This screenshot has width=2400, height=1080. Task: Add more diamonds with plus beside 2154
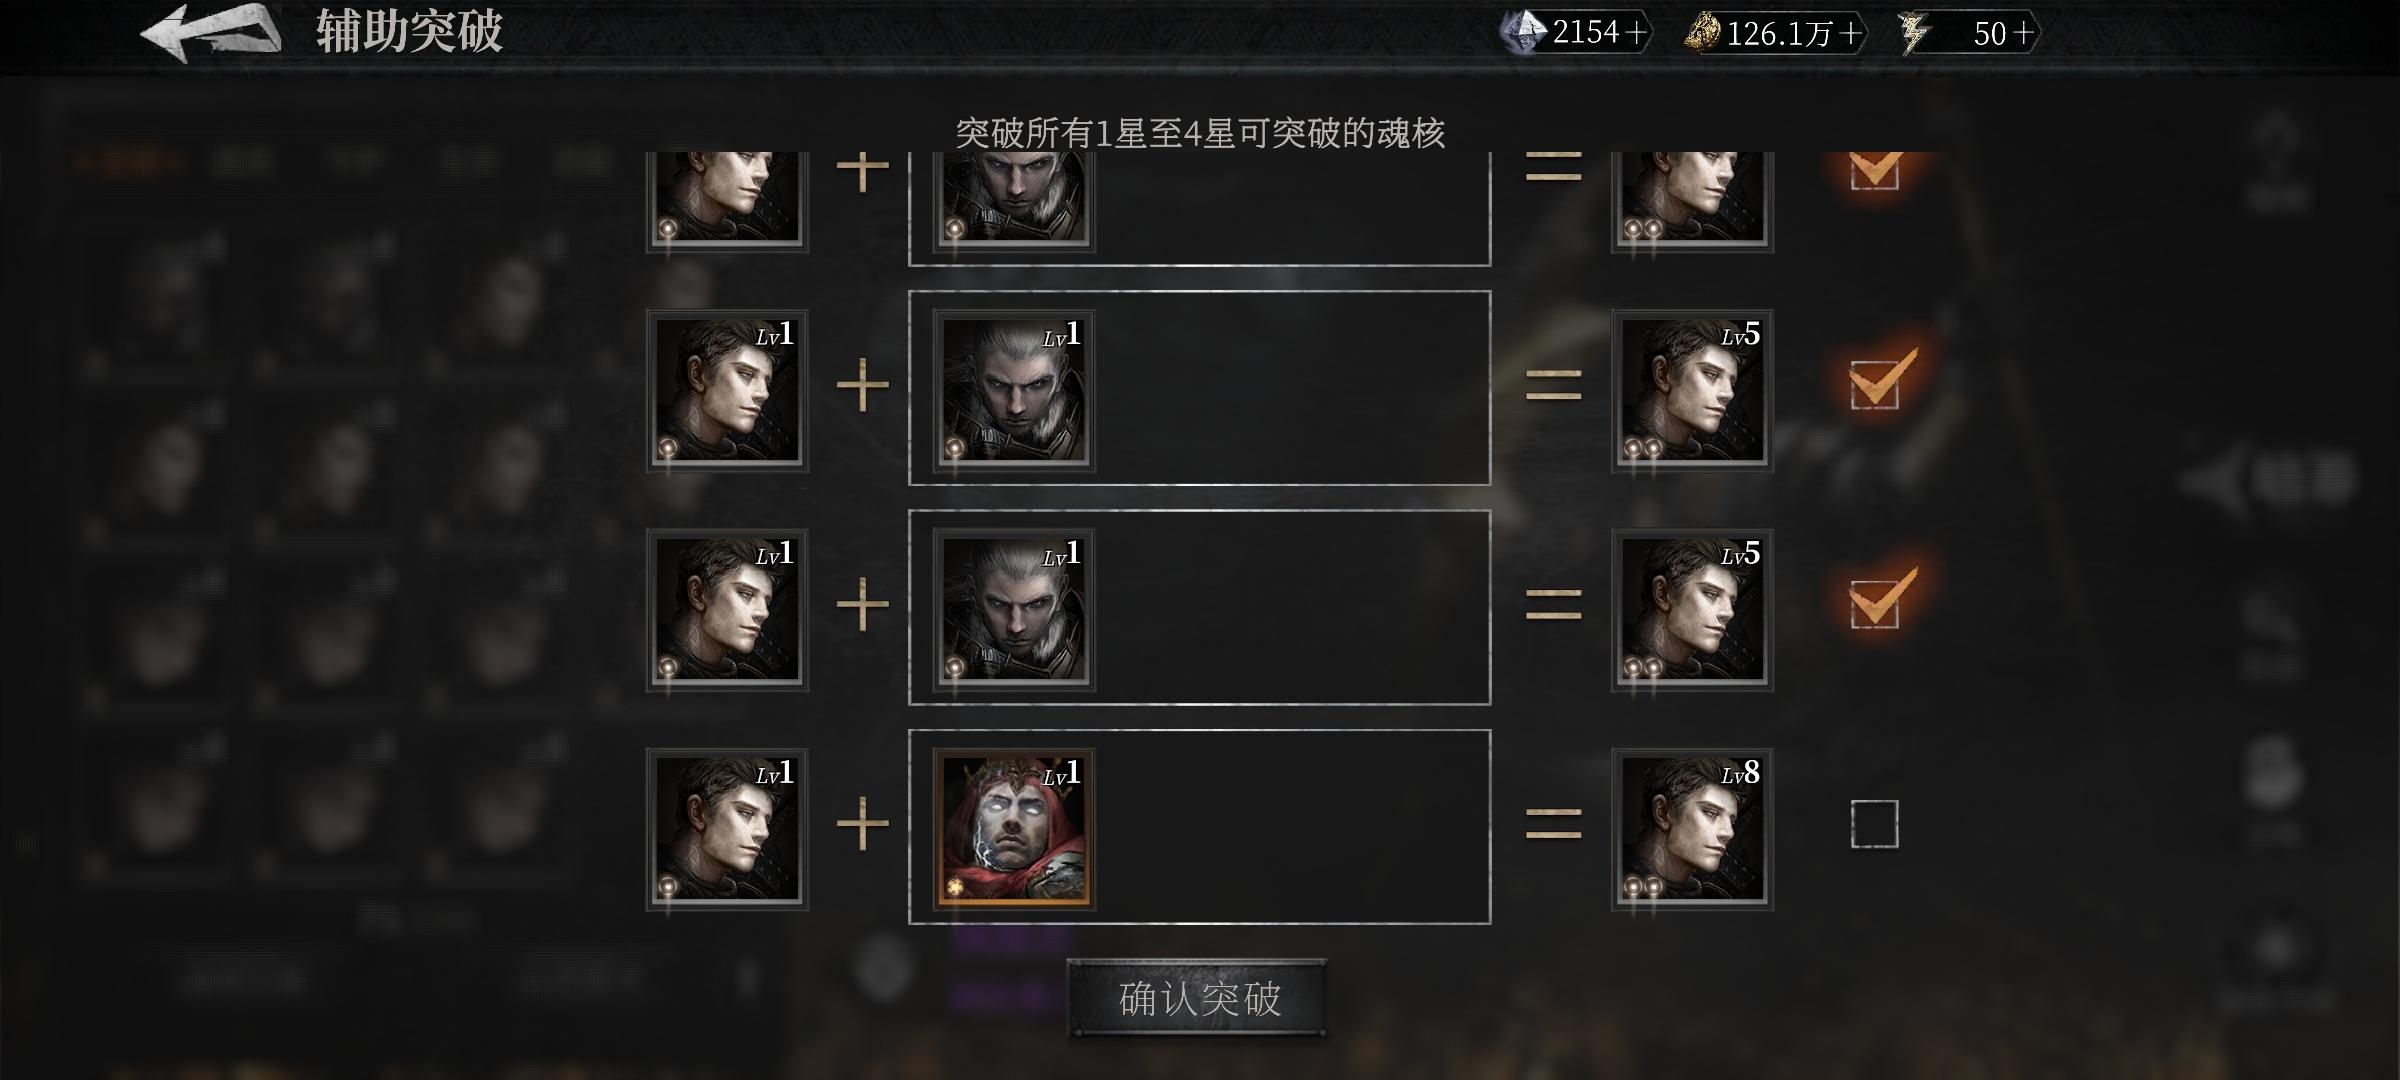[x=1636, y=33]
